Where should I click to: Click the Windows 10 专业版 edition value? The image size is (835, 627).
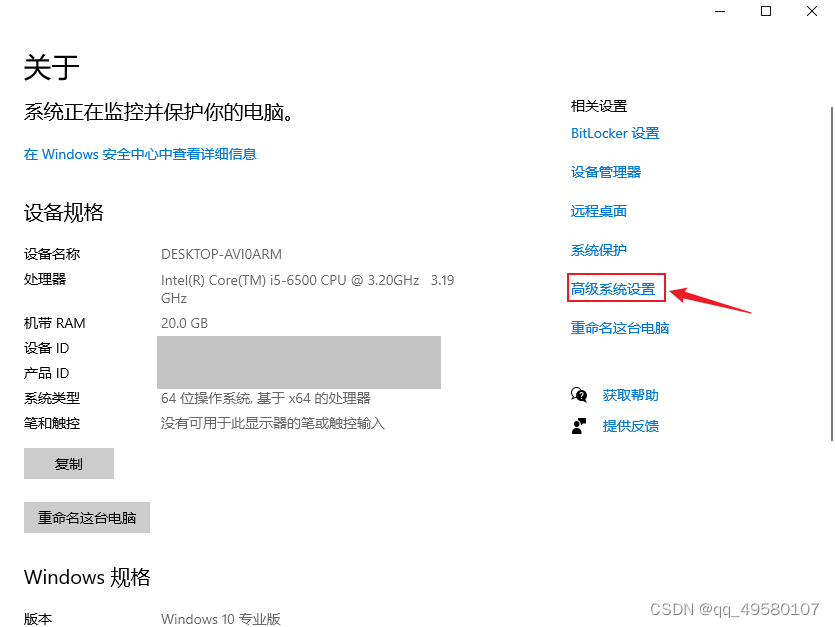coord(221,619)
